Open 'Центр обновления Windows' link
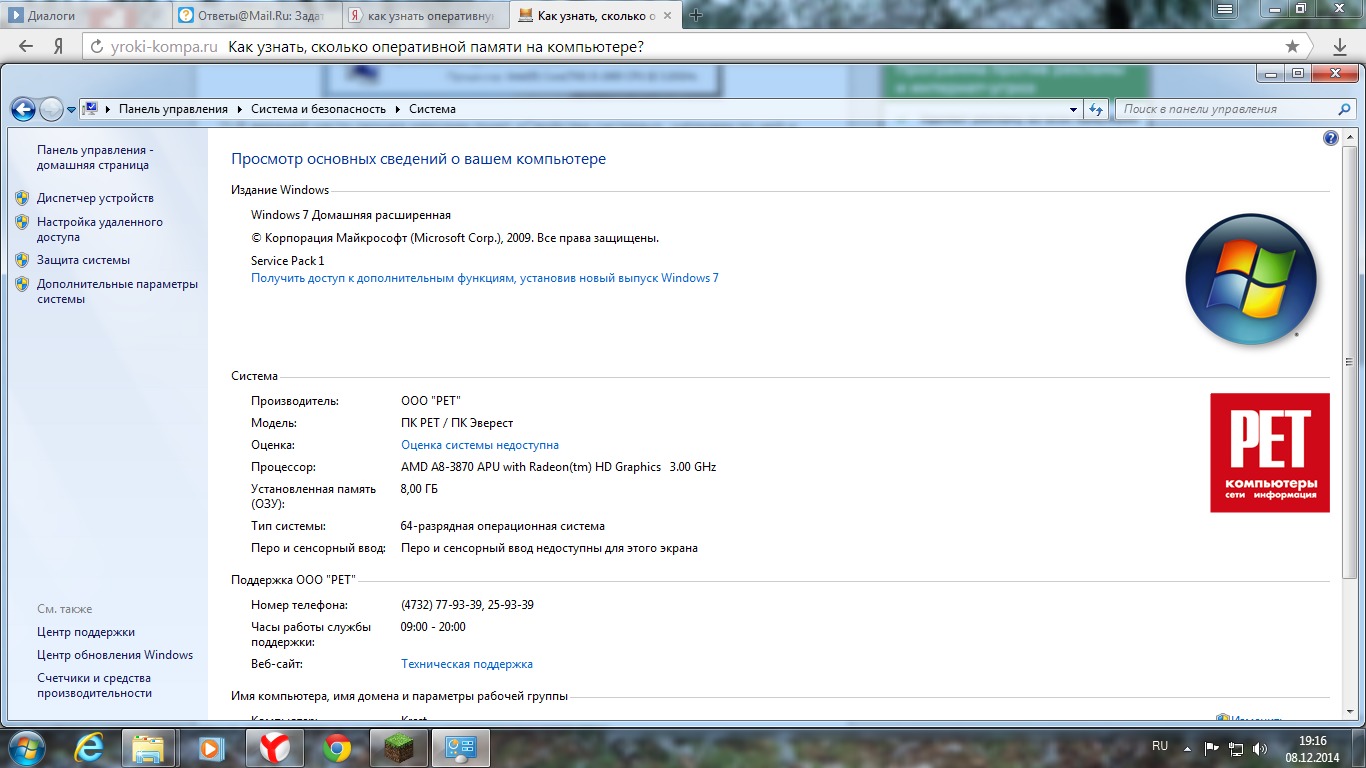1366x768 pixels. point(115,655)
